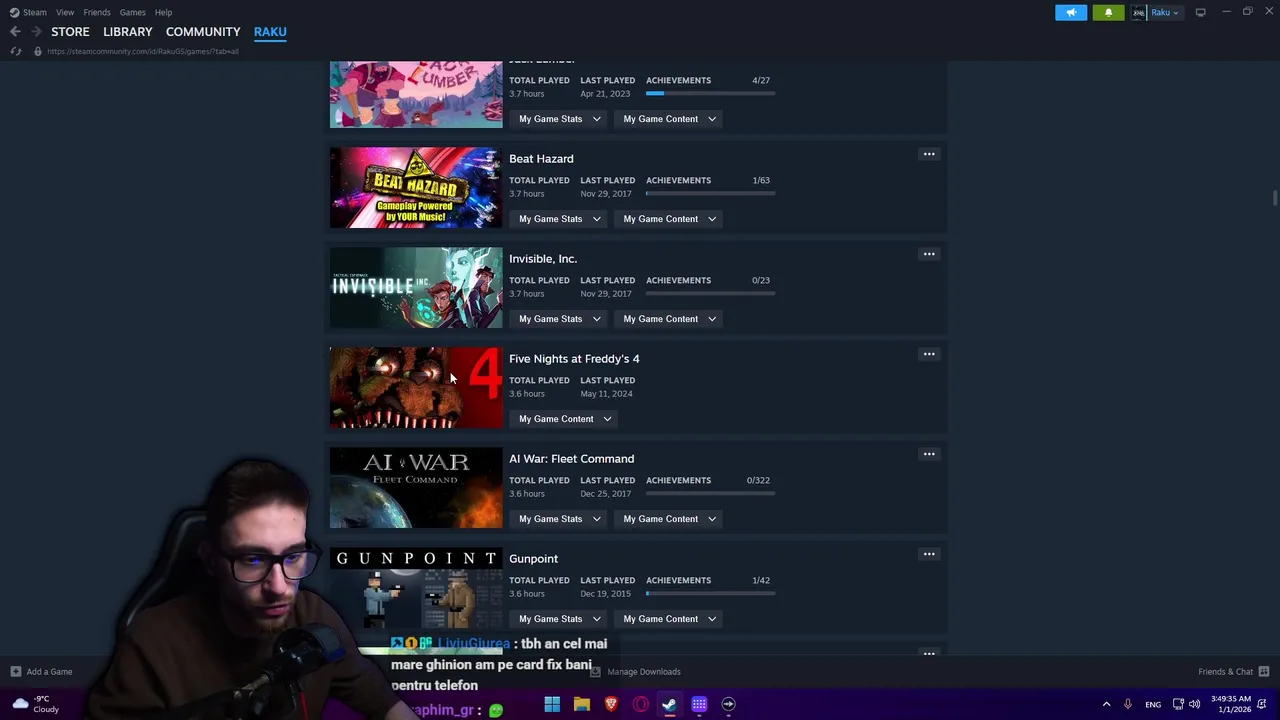Screen dimensions: 1280x720
Task: Expand the Raku account dropdown
Action: tap(1165, 13)
